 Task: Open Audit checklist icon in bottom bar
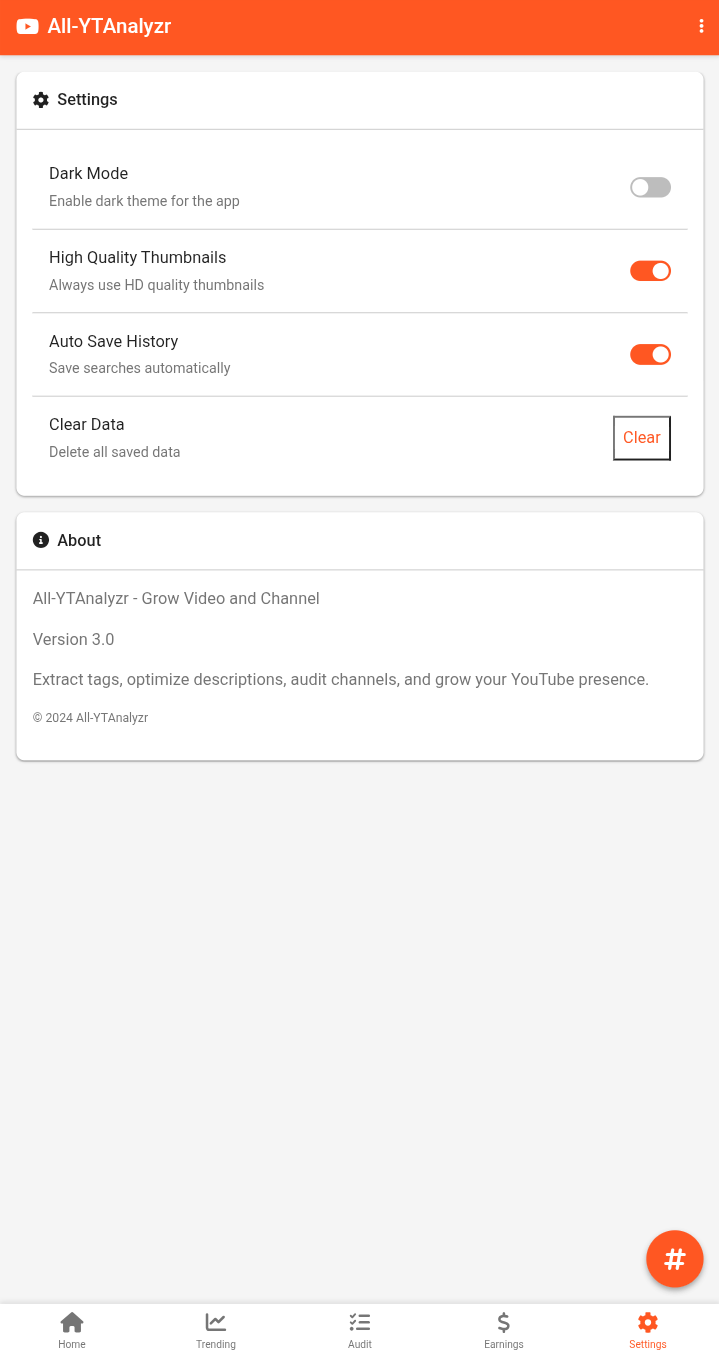[360, 1322]
